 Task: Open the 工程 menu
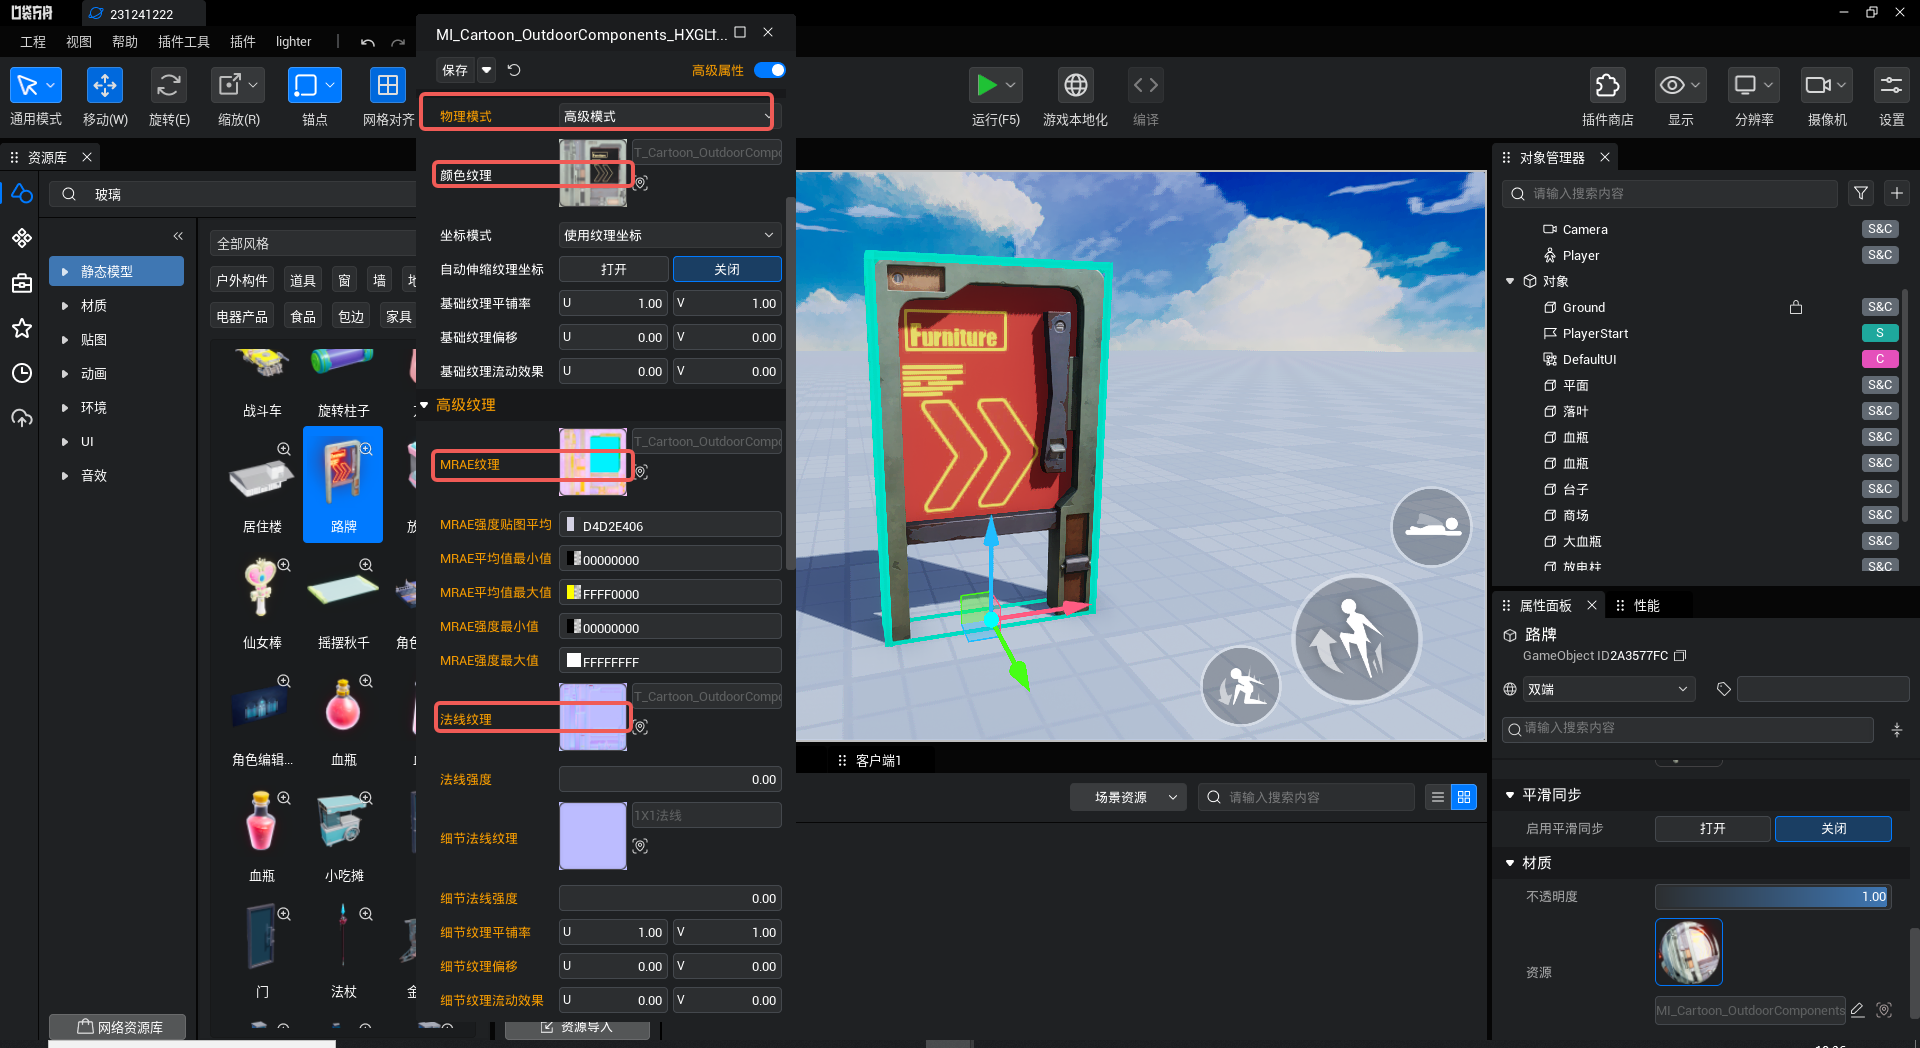coord(33,42)
